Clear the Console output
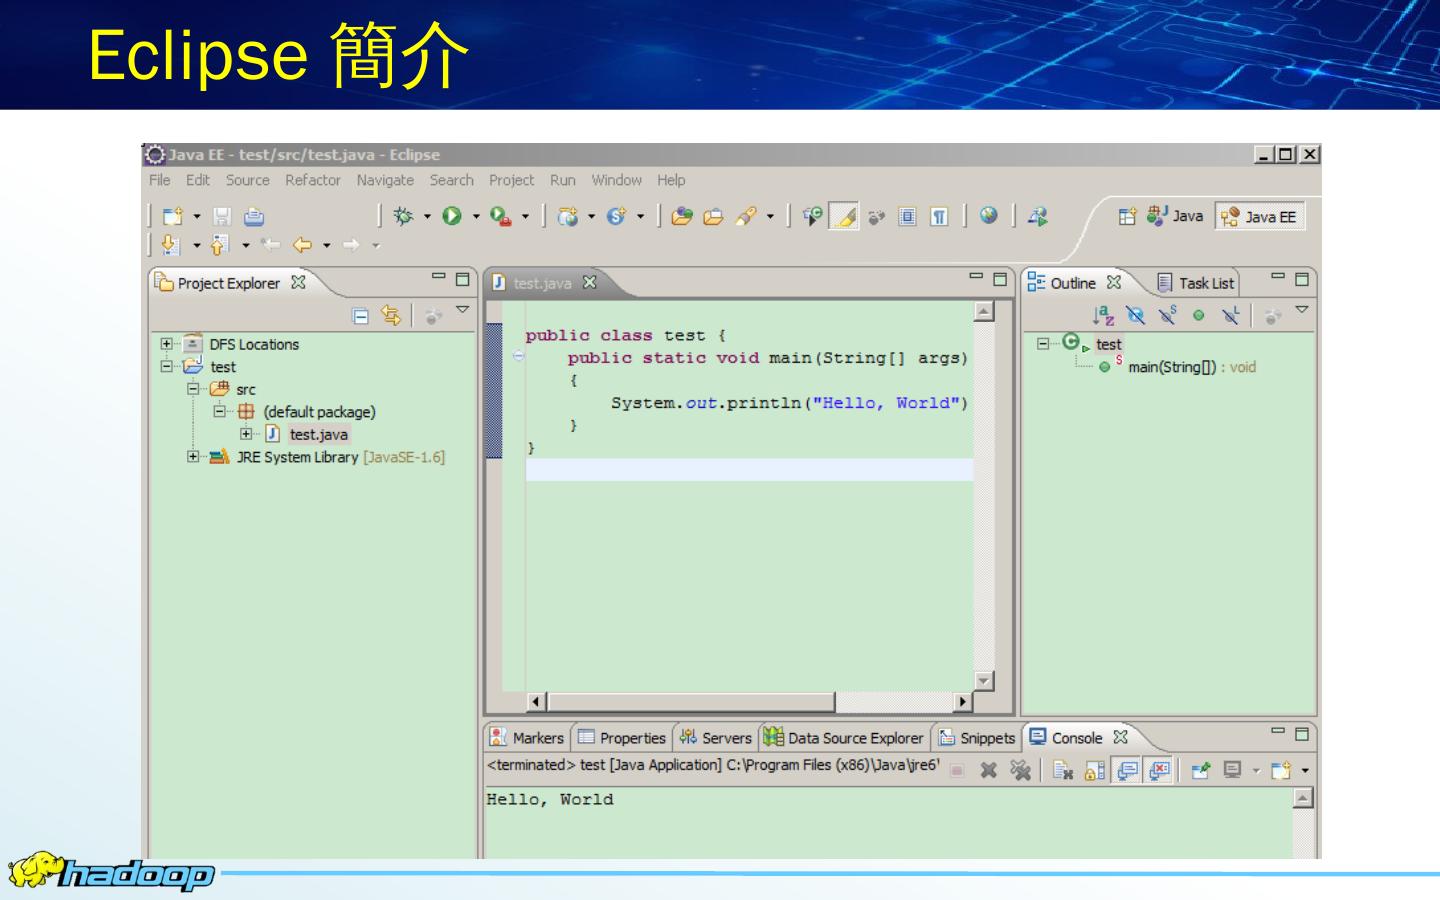Screen dimensions: 1440x900 coord(1063,770)
